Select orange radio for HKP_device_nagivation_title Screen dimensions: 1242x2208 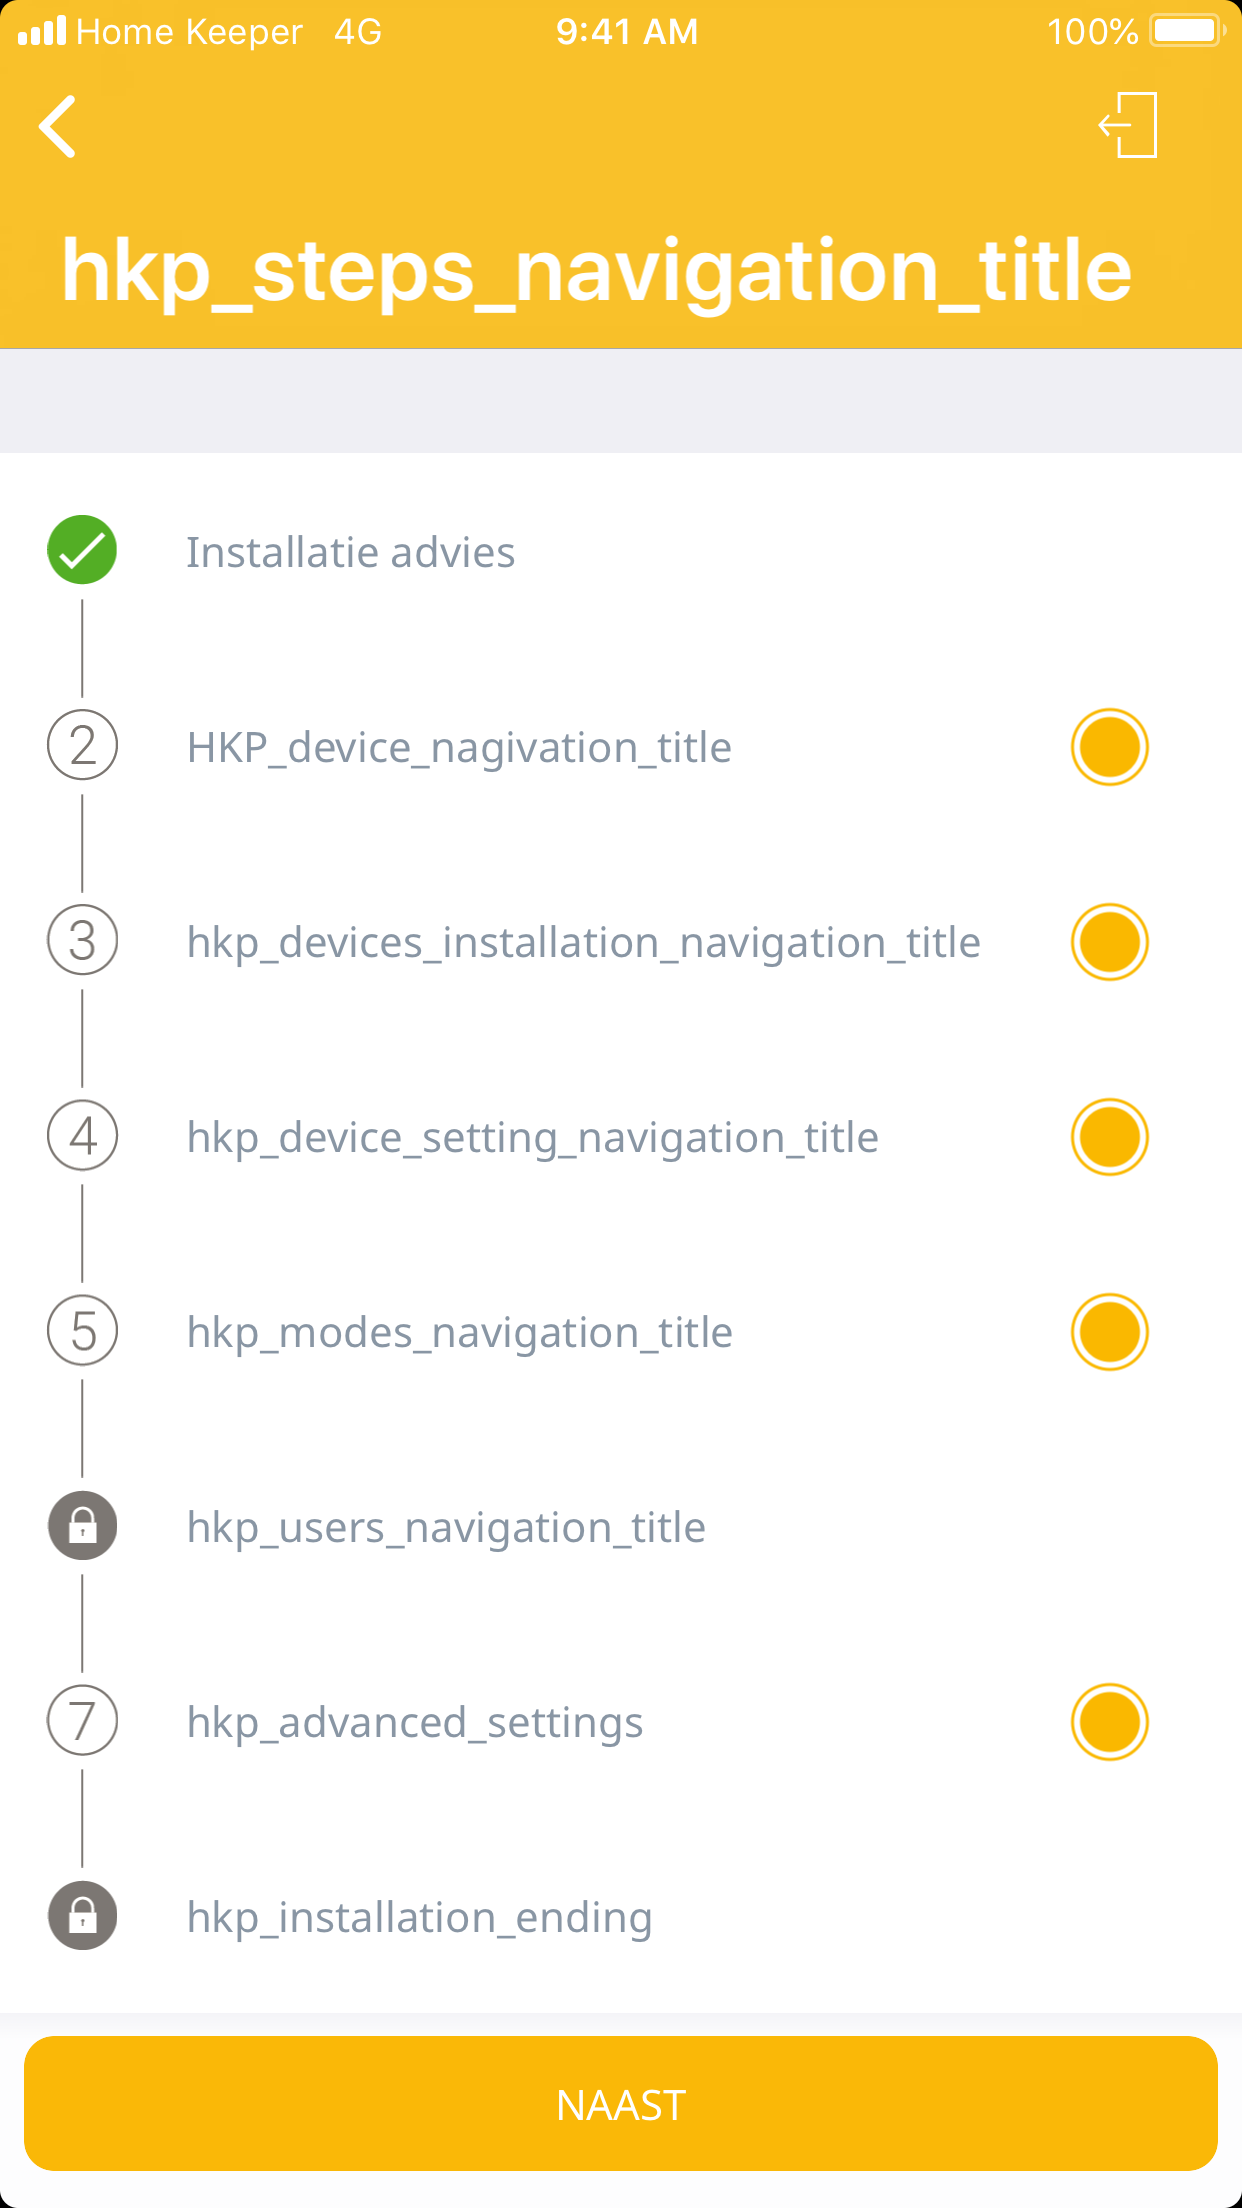point(1109,747)
